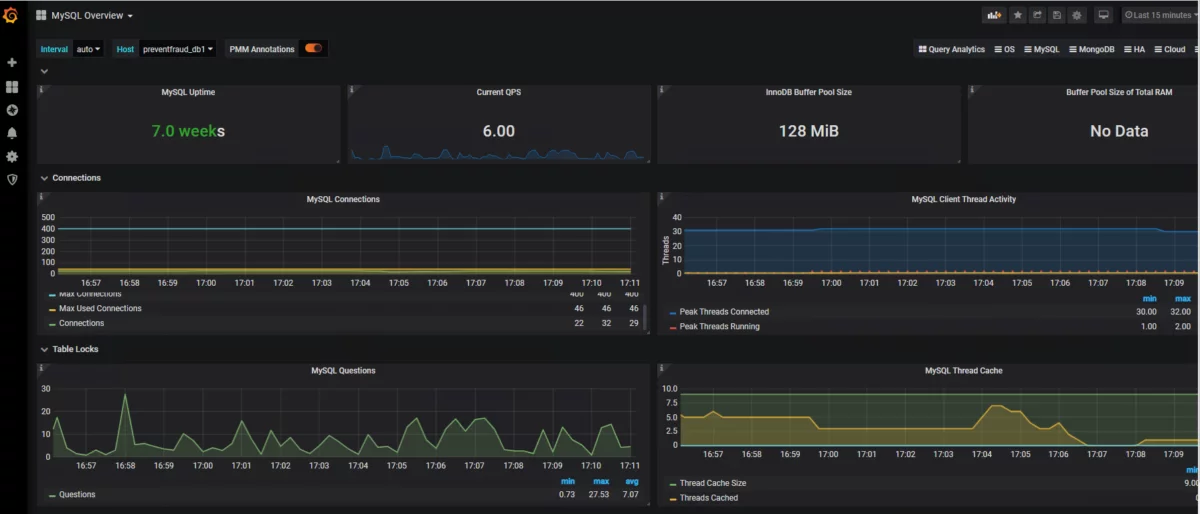This screenshot has height=514, width=1200.
Task: Open the Configuration gear icon in sidebar
Action: tap(12, 156)
